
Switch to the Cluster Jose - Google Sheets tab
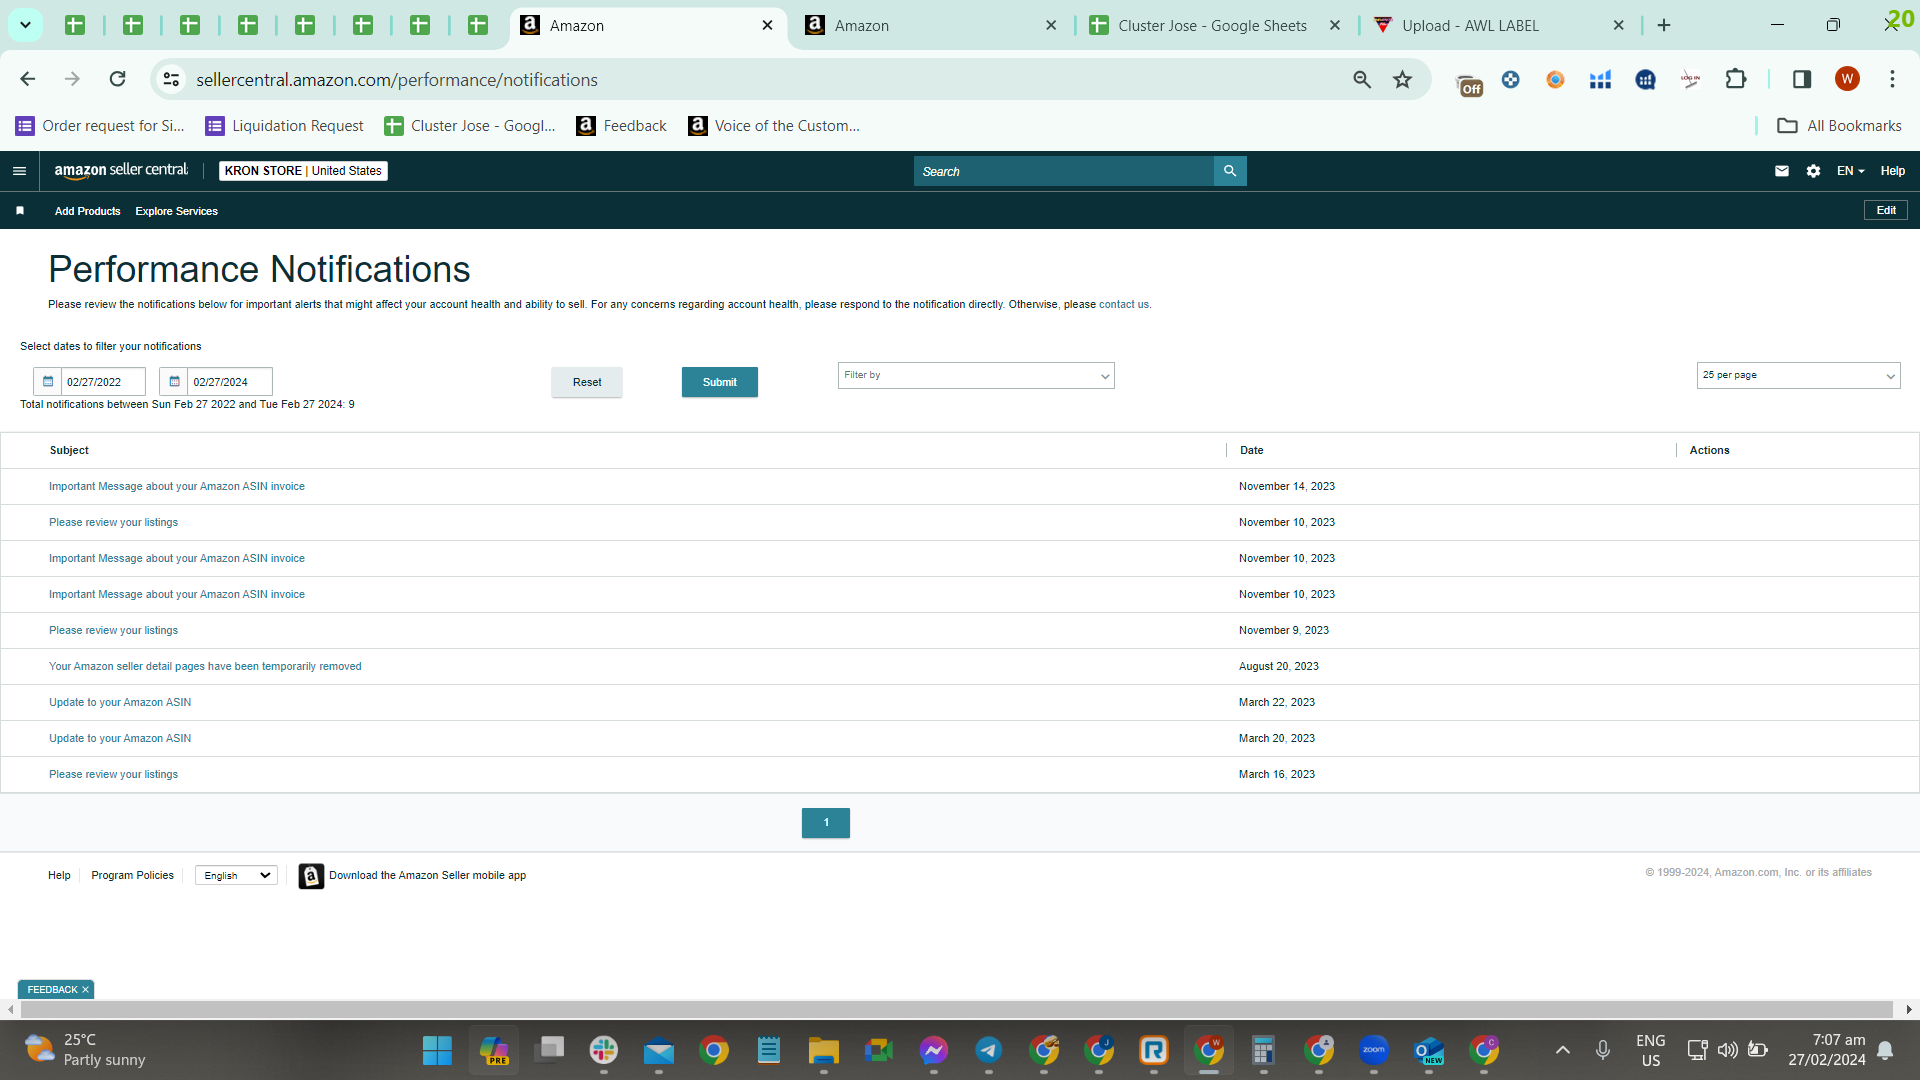coord(1212,26)
